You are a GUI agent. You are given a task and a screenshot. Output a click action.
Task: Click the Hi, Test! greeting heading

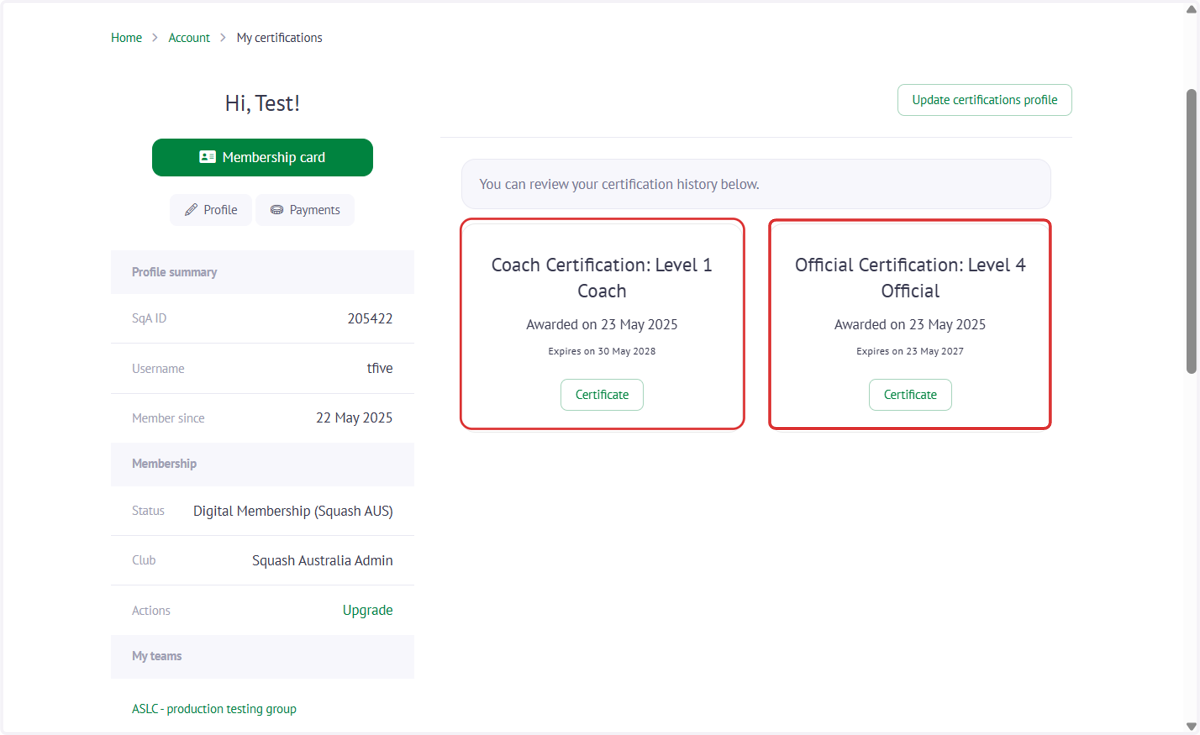[x=262, y=103]
